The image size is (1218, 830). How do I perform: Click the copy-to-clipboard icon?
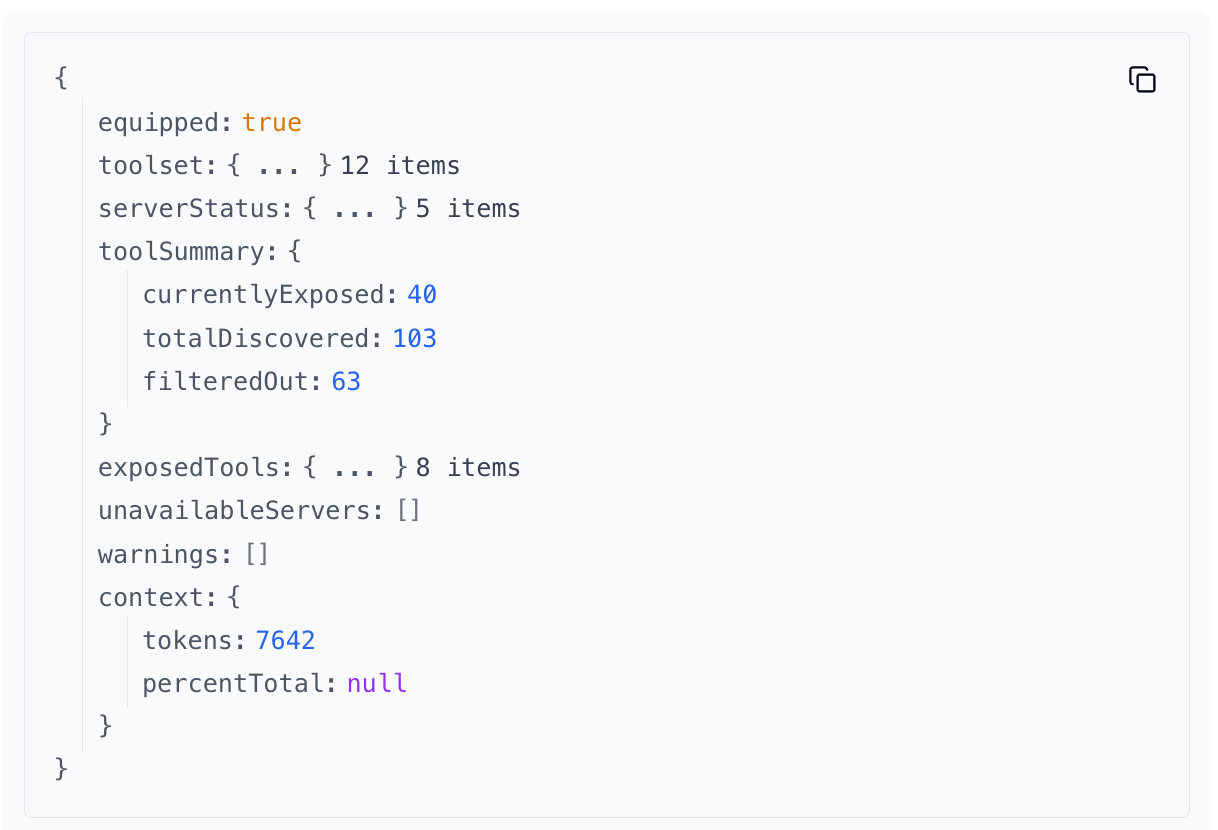pos(1142,79)
